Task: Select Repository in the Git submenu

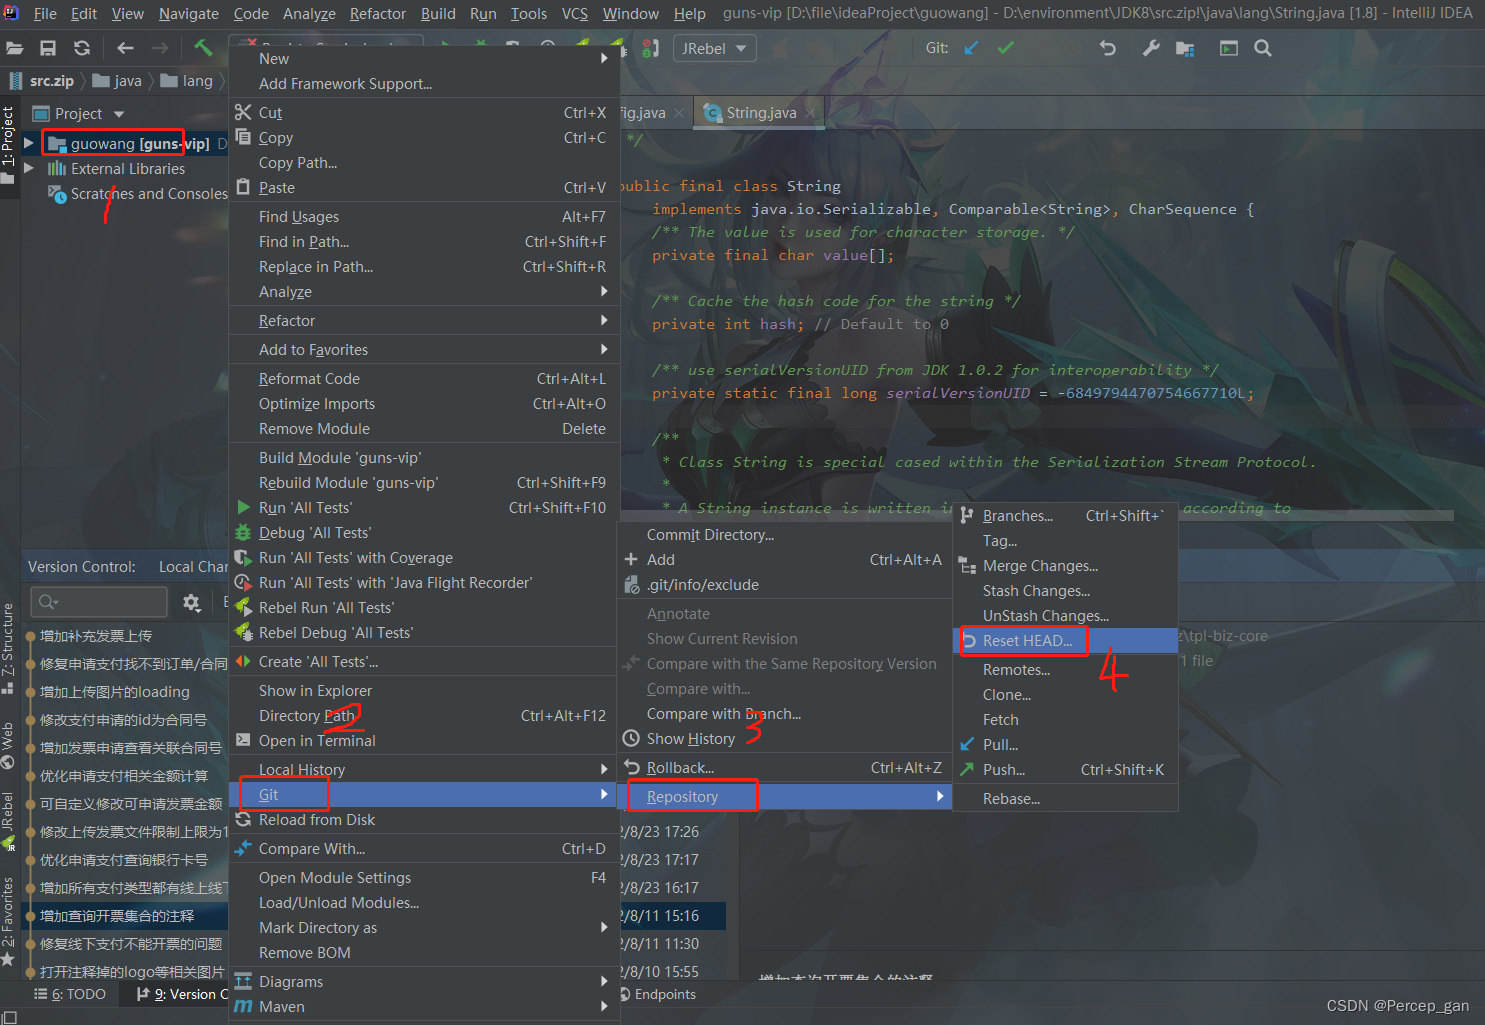Action: pyautogui.click(x=785, y=796)
